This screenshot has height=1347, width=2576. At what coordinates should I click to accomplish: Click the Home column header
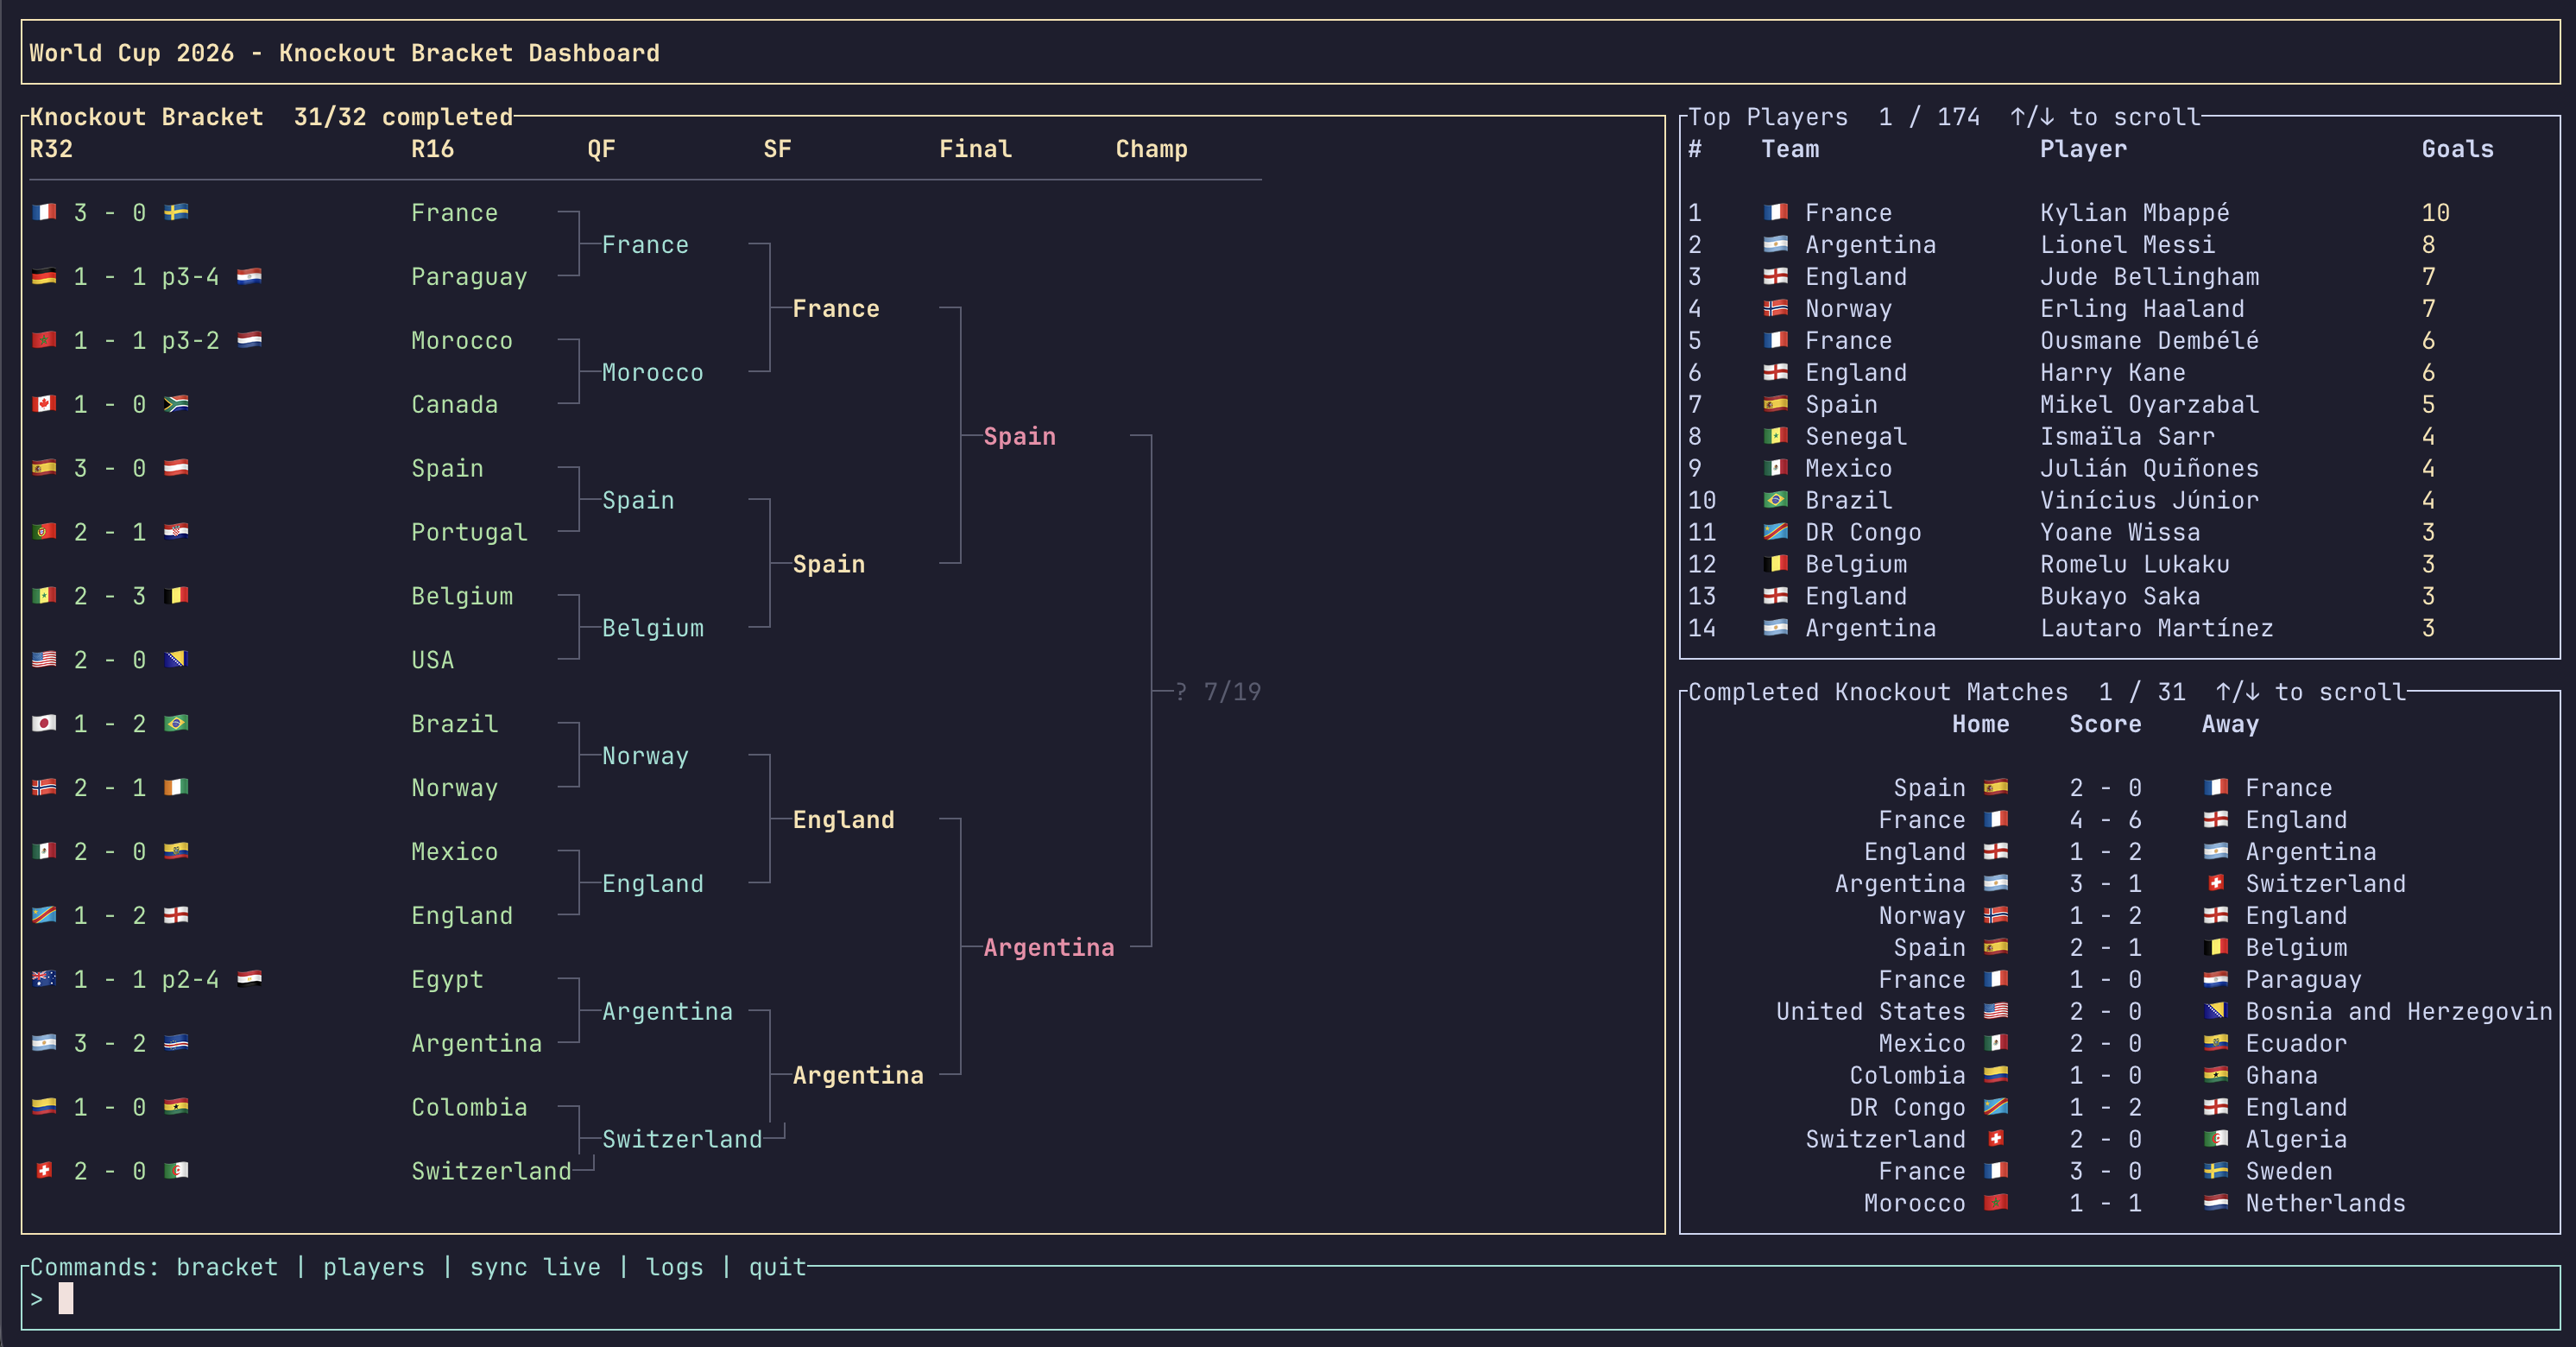point(1980,724)
